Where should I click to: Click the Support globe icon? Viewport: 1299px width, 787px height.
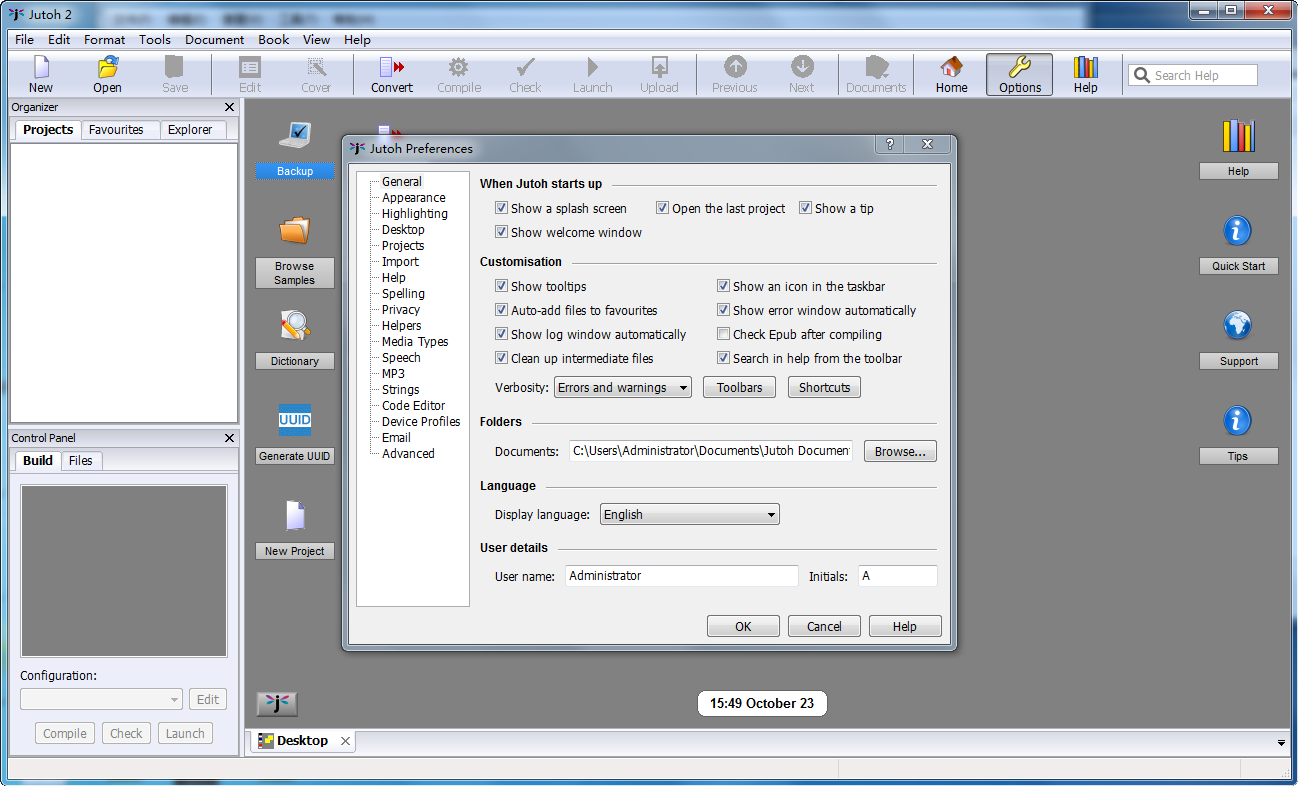(1238, 326)
